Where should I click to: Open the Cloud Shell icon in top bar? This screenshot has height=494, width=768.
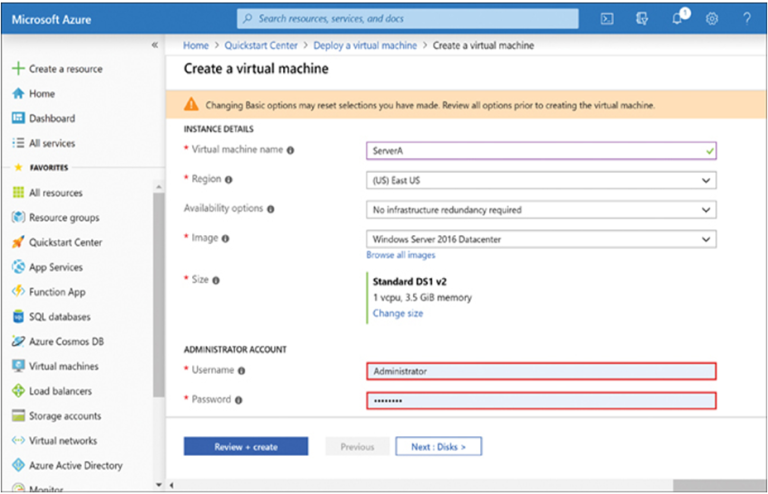coord(607,19)
